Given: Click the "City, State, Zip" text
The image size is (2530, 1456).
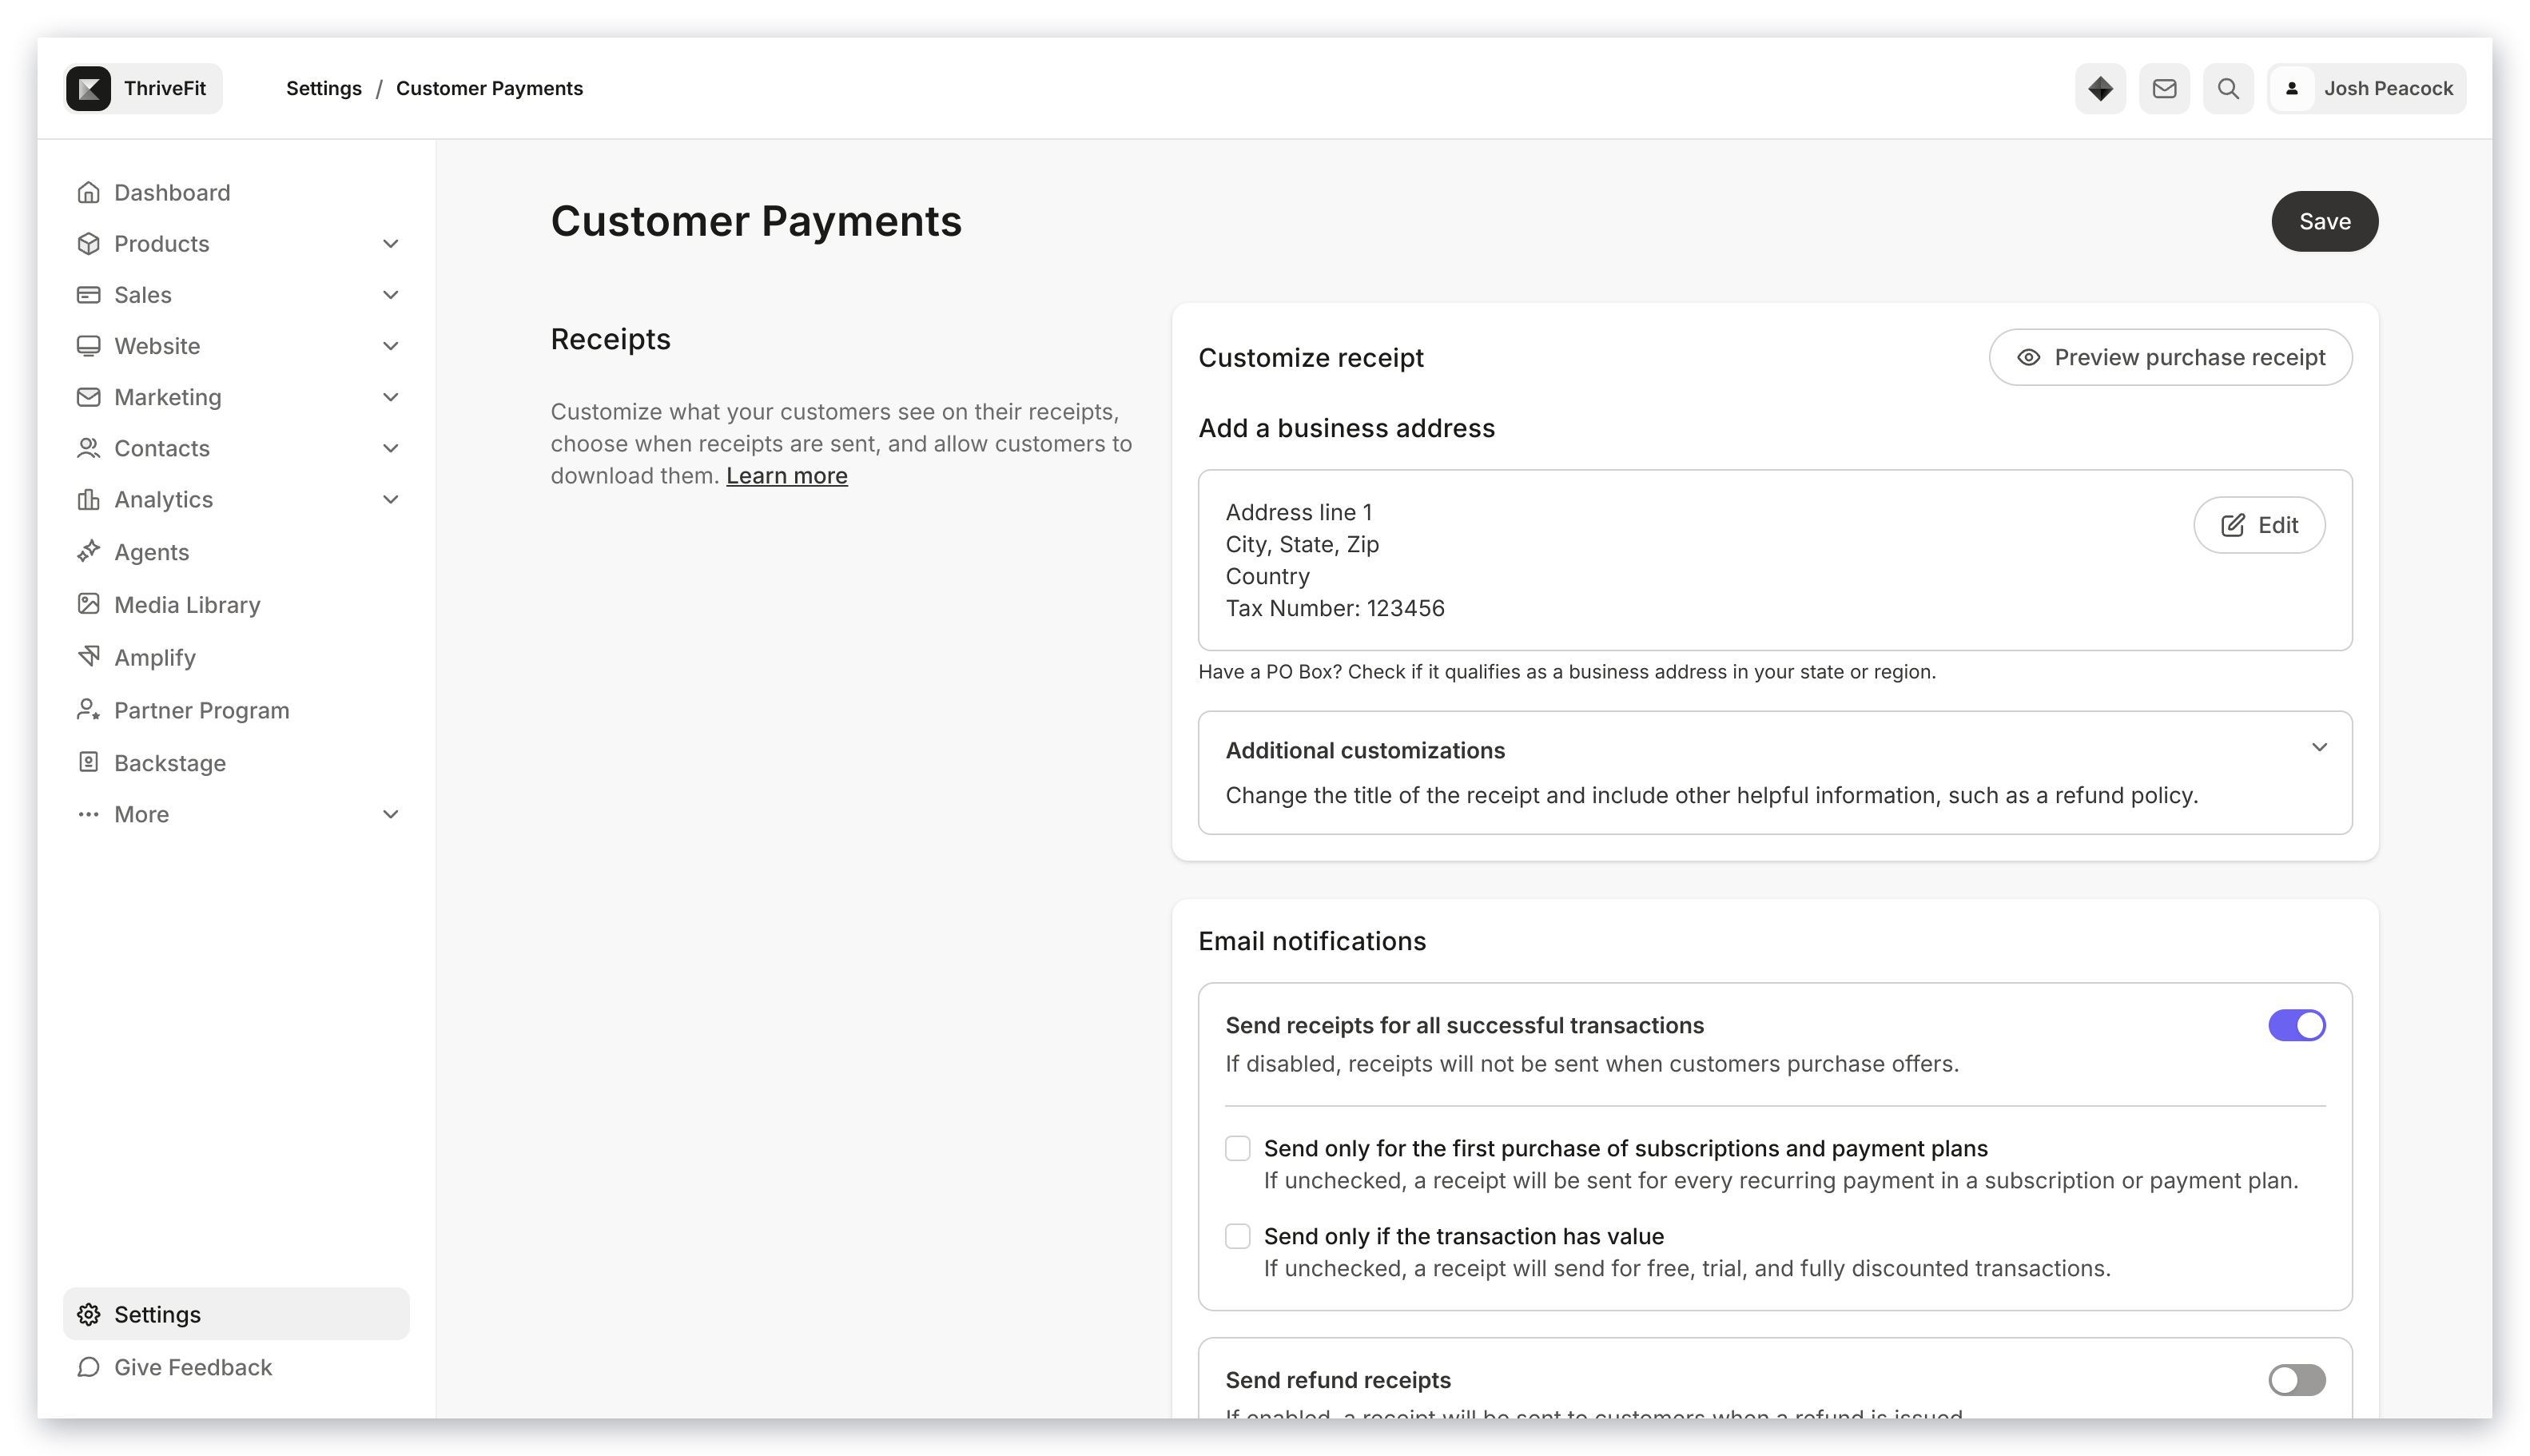Looking at the screenshot, I should click(x=1302, y=544).
